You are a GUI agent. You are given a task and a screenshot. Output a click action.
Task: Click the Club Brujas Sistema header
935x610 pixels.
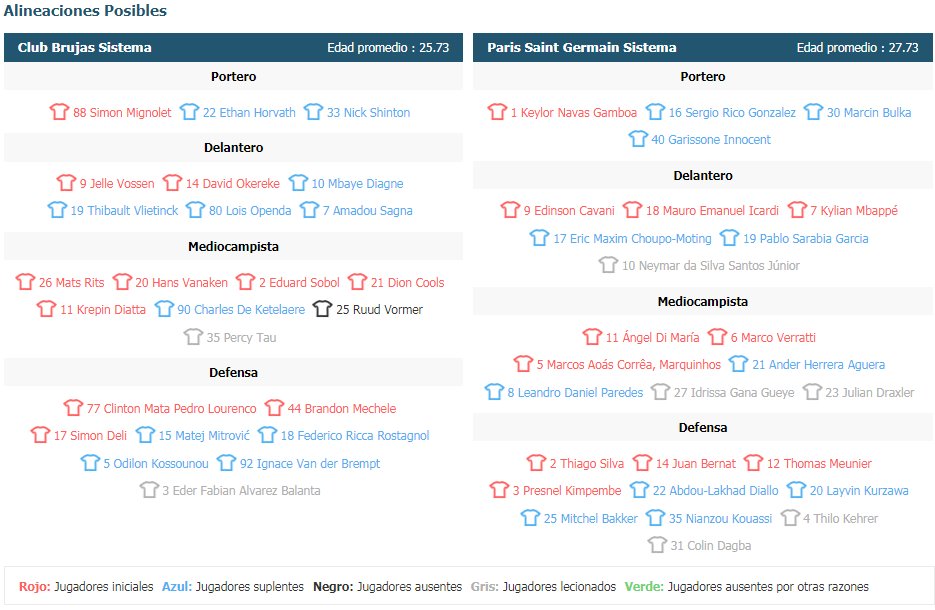pos(85,48)
